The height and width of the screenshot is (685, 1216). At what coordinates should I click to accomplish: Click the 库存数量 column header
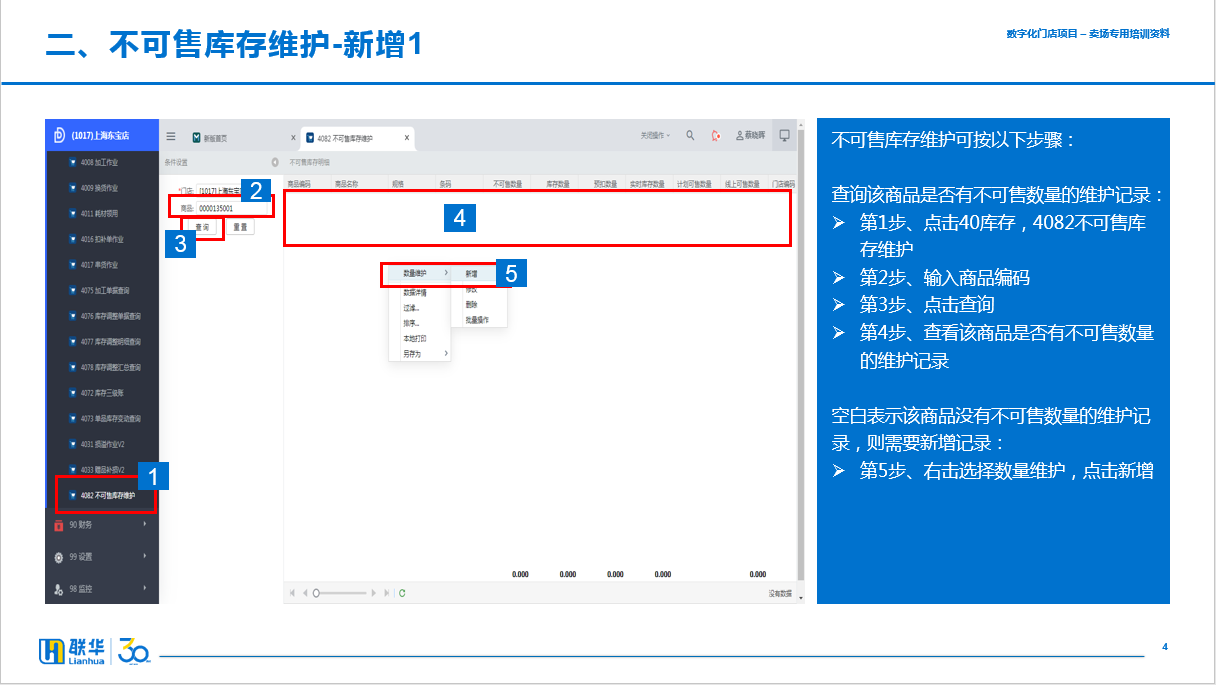tap(557, 184)
